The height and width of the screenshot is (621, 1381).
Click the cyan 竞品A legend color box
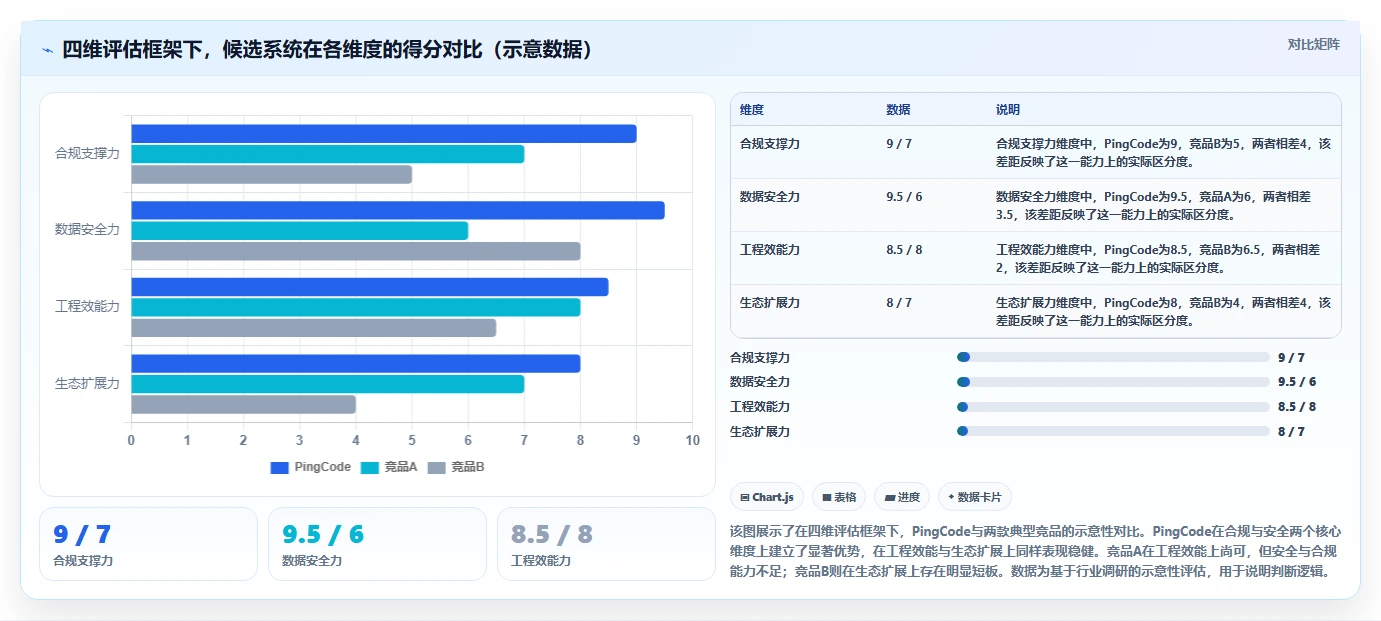(370, 467)
